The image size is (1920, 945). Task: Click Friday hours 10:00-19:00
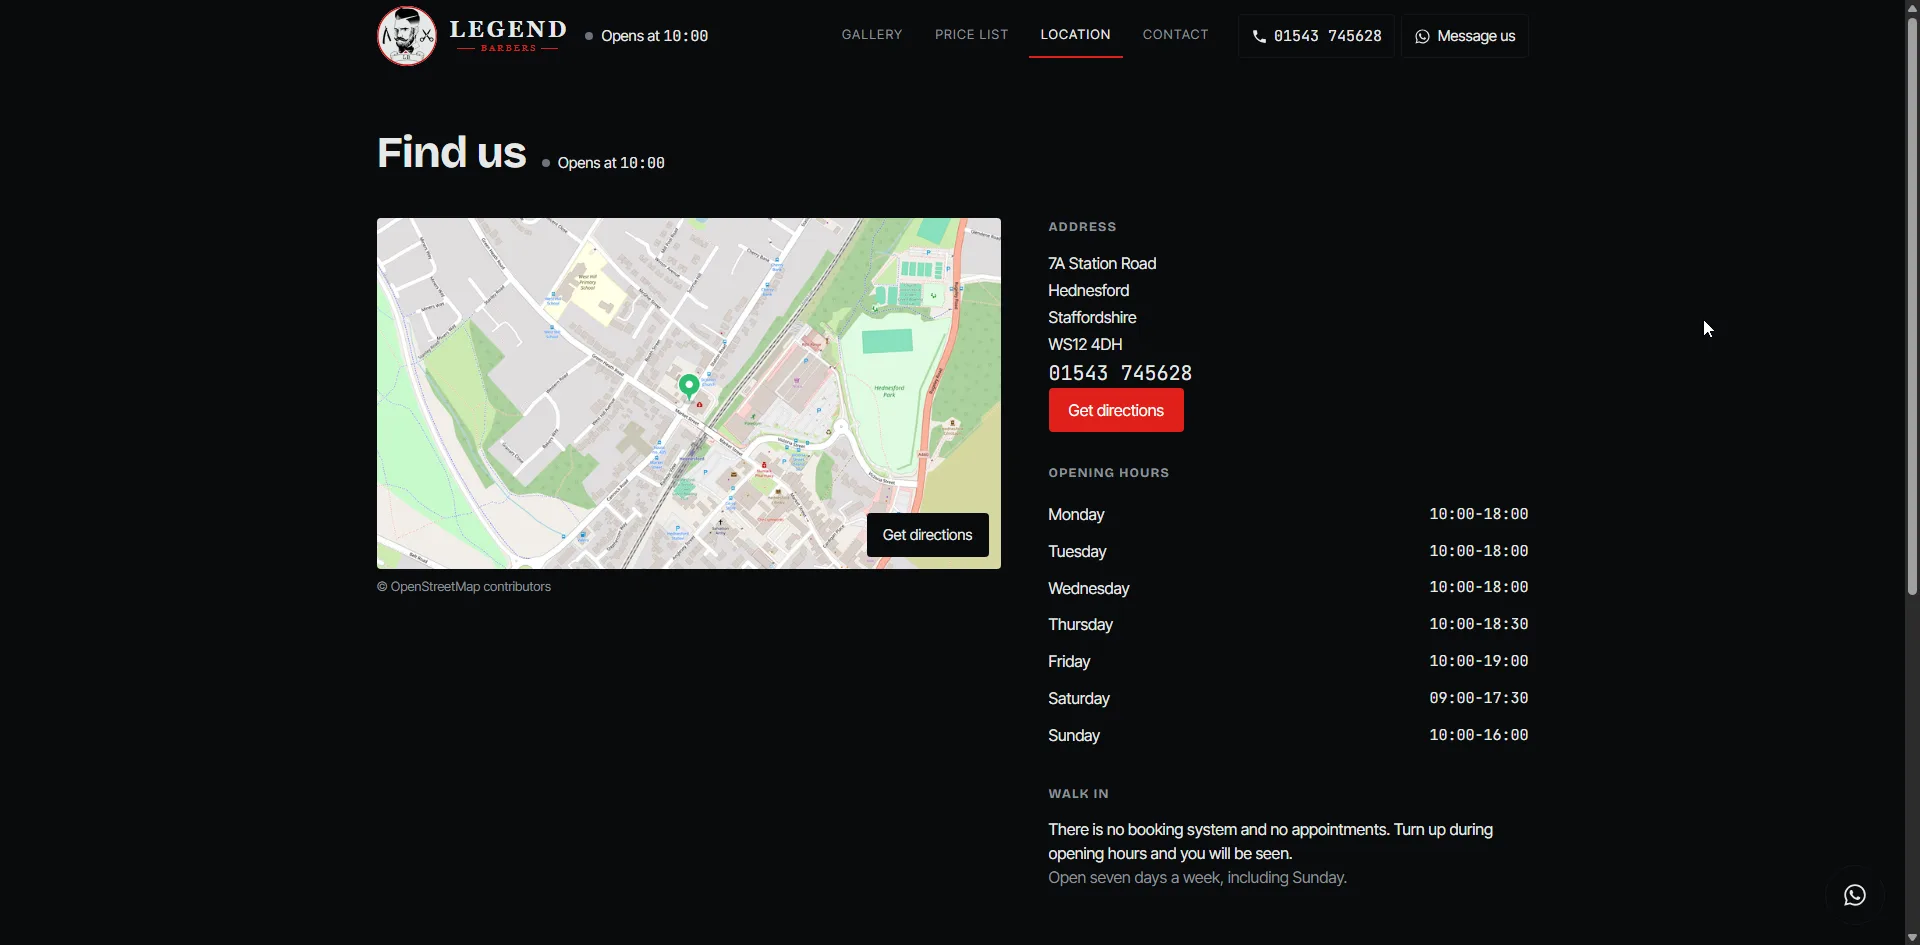point(1479,661)
